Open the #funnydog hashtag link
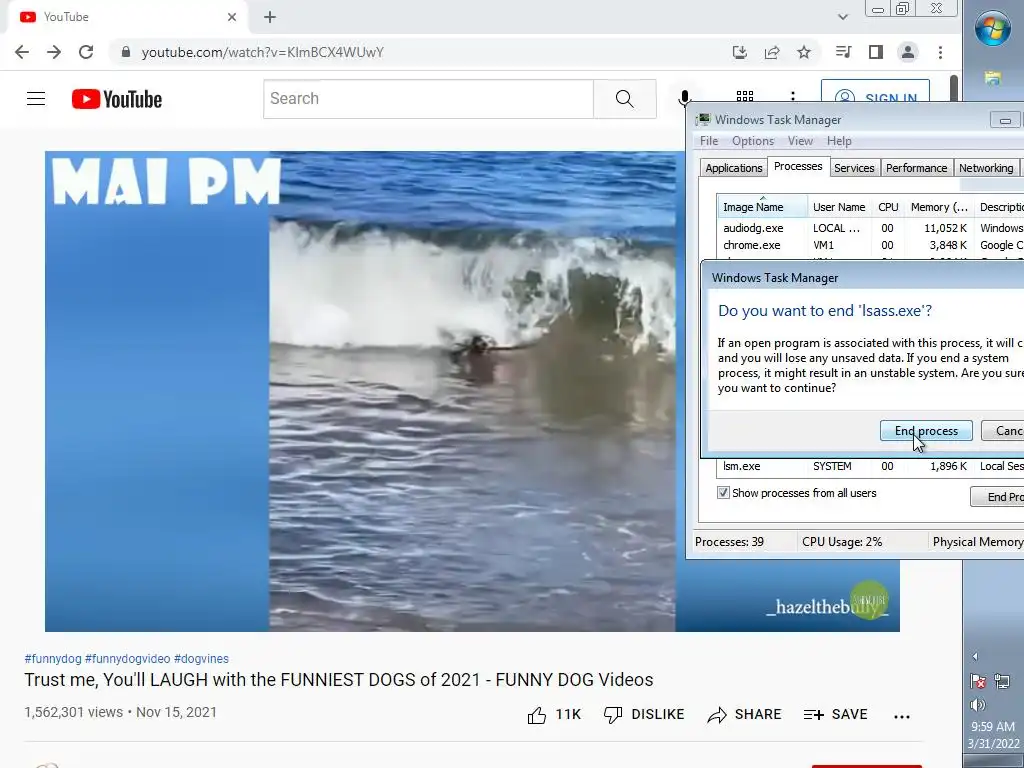 point(53,659)
